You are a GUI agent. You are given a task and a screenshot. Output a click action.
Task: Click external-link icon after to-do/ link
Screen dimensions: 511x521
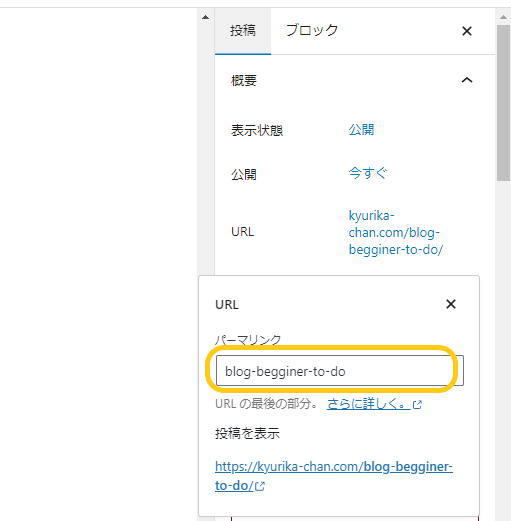pos(260,486)
